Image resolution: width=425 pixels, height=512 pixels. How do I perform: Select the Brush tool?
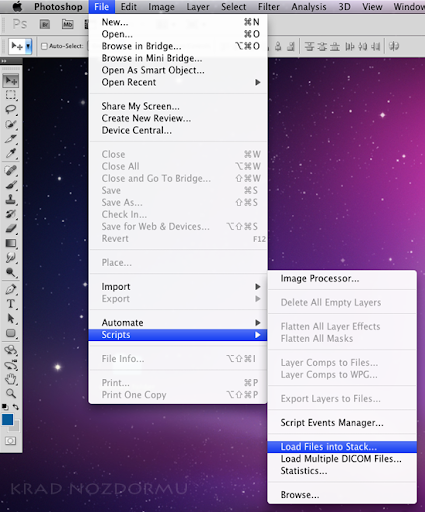[x=11, y=185]
